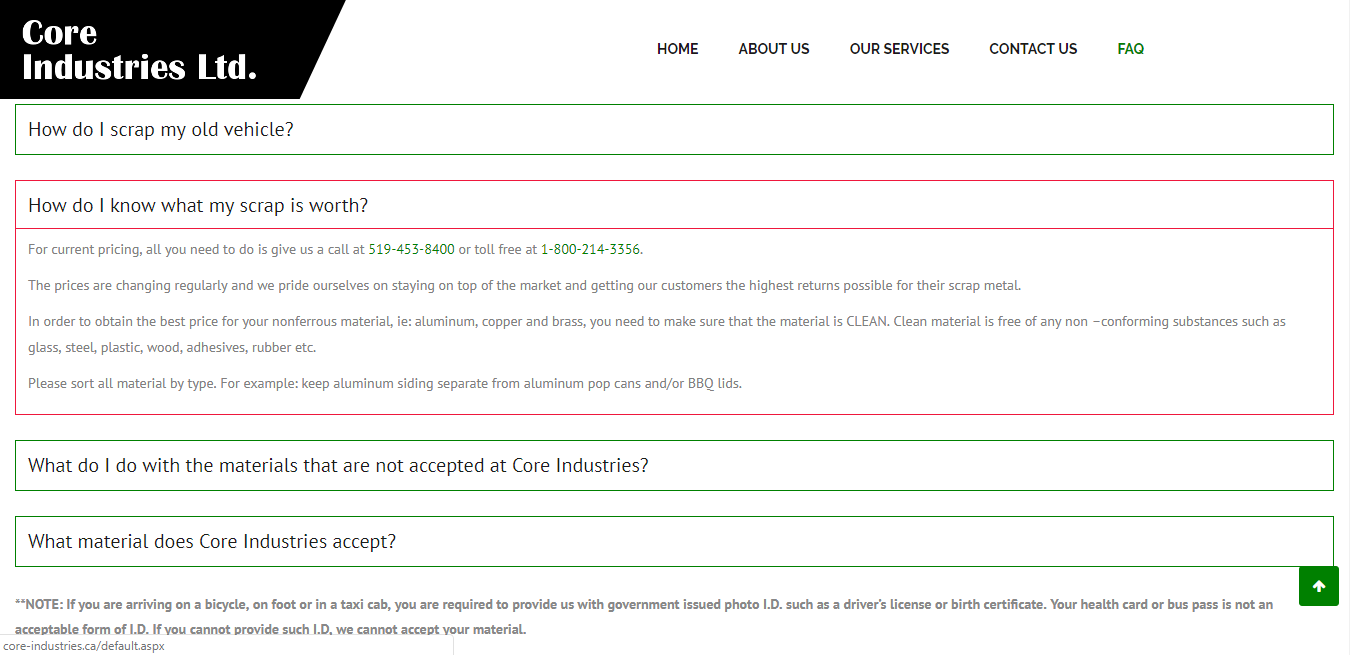
Task: Click the core-industries.ca/default.aspx status bar URL
Action: coord(83,646)
